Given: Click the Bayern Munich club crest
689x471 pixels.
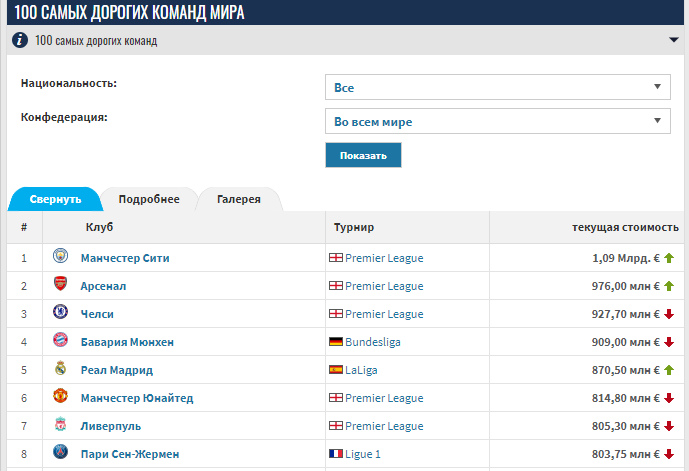Looking at the screenshot, I should tap(60, 340).
